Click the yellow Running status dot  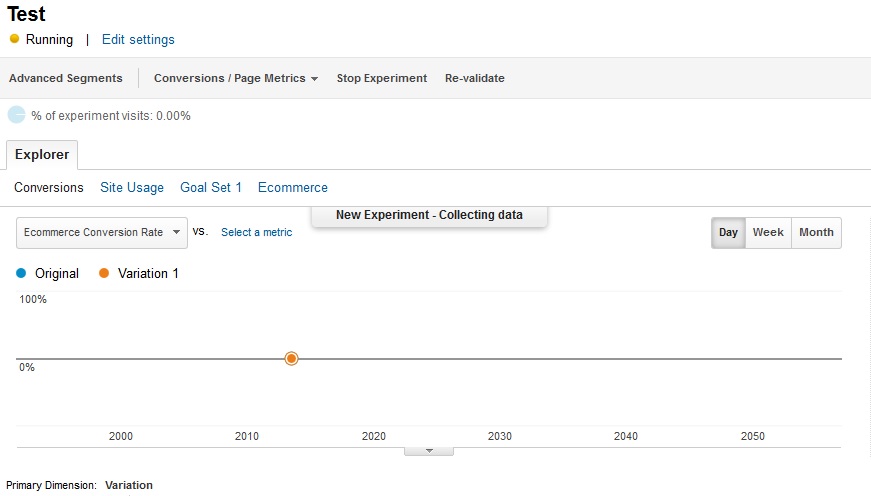[14, 39]
